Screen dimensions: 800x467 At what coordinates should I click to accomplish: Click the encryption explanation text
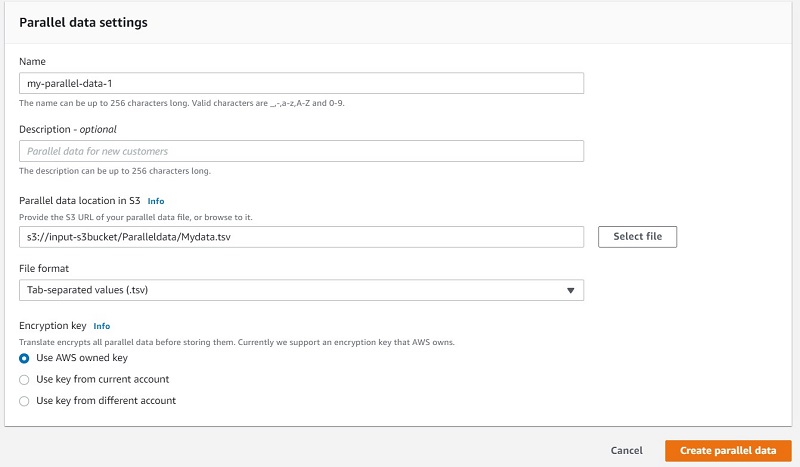tap(237, 342)
